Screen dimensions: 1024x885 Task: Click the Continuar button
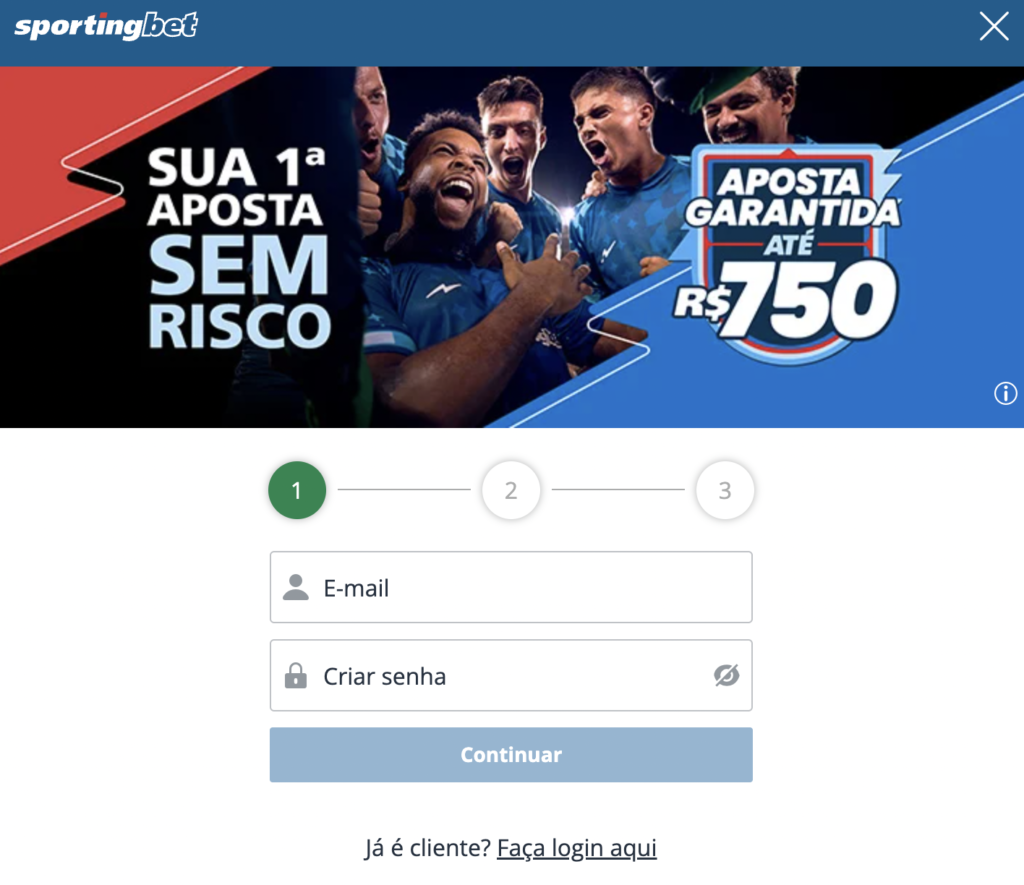[511, 754]
